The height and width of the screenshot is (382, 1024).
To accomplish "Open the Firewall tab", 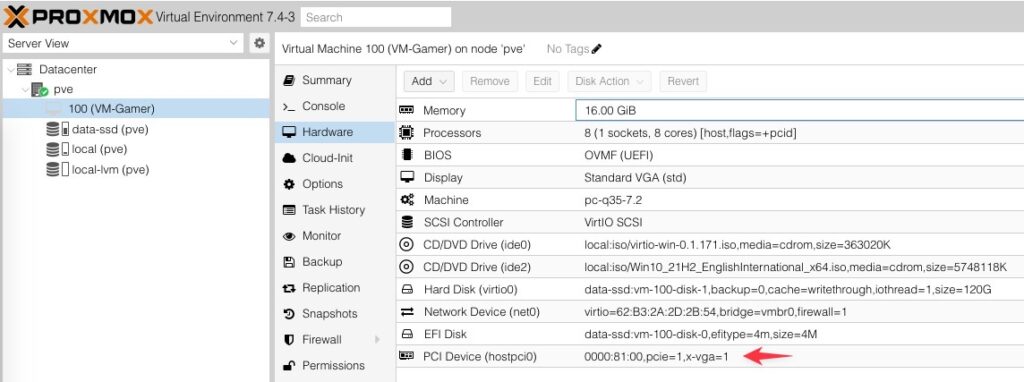I will 335,340.
